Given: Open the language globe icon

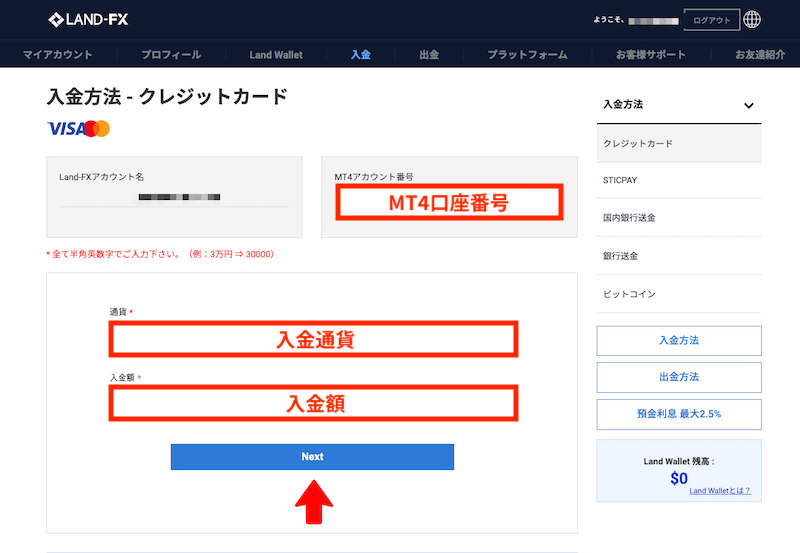Looking at the screenshot, I should click(x=752, y=19).
